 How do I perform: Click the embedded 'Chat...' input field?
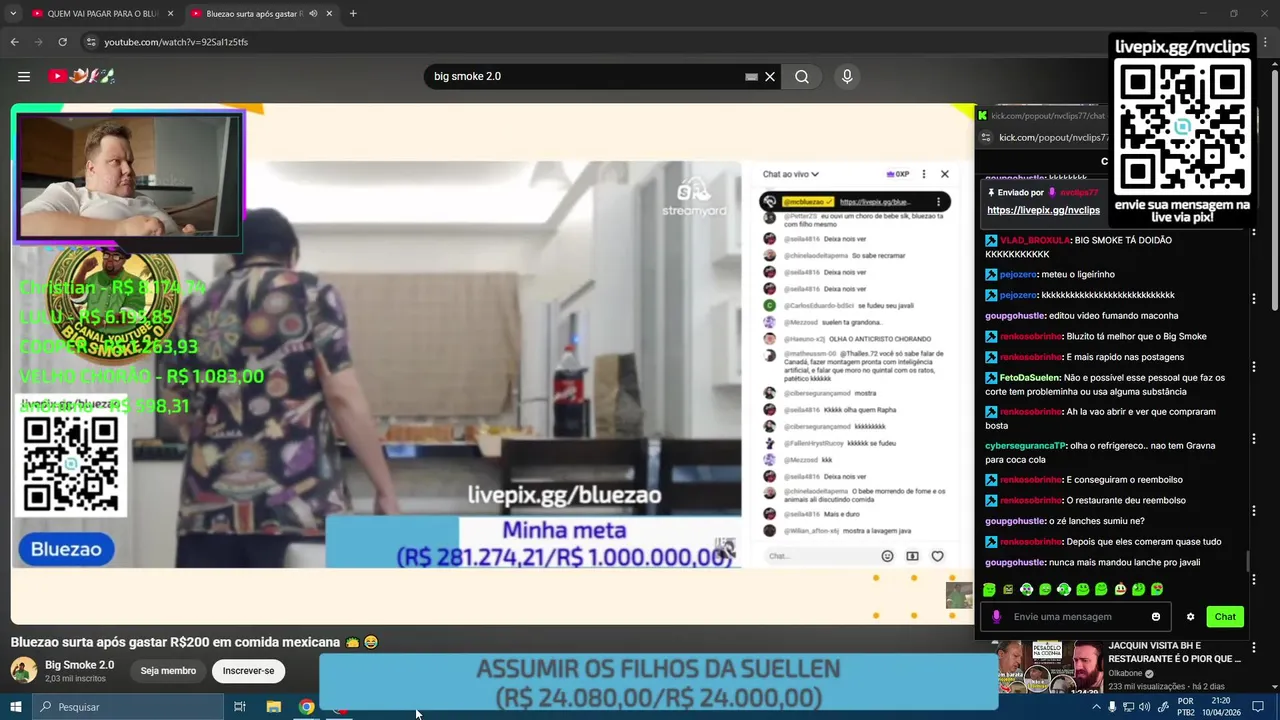[820, 556]
